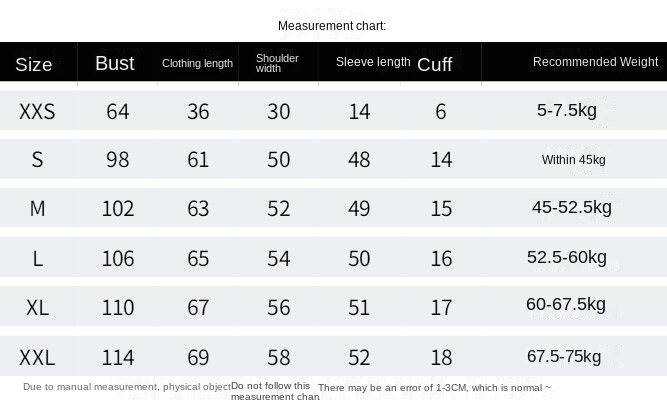
Task: Select the XXL size row label
Action: point(37,357)
